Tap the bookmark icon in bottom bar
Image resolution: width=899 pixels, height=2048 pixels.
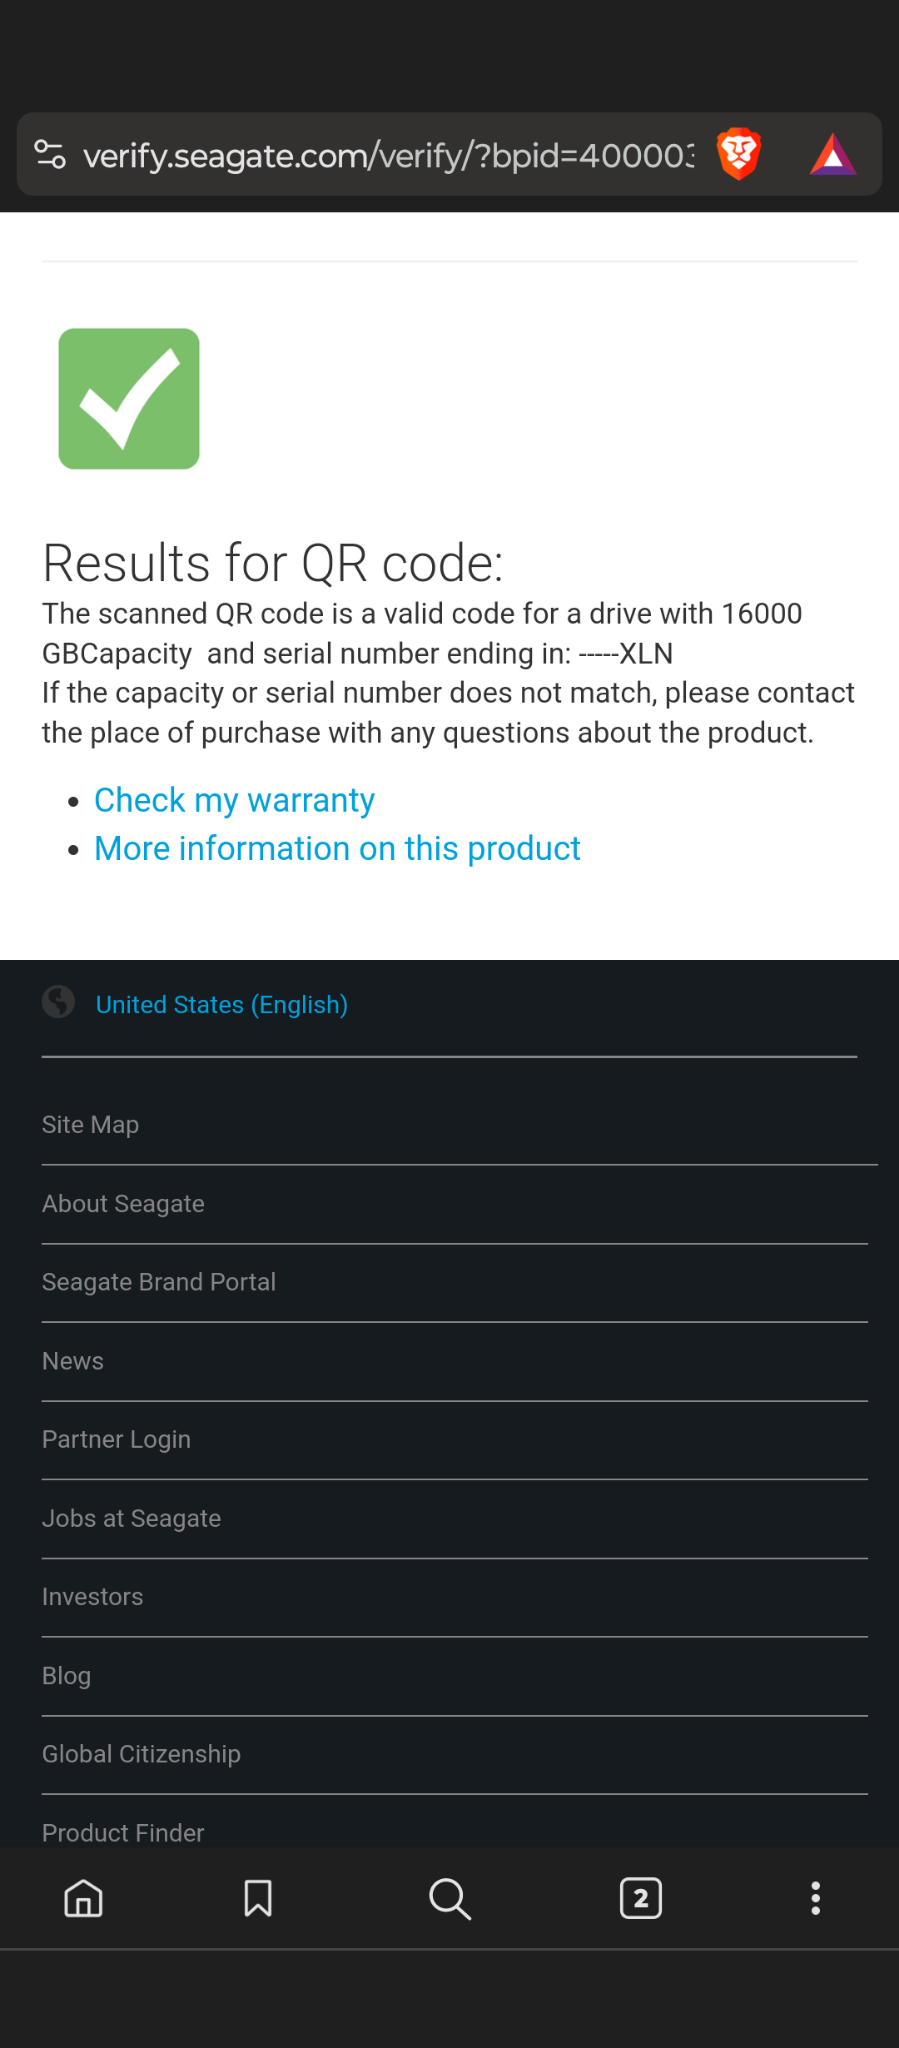point(258,1898)
